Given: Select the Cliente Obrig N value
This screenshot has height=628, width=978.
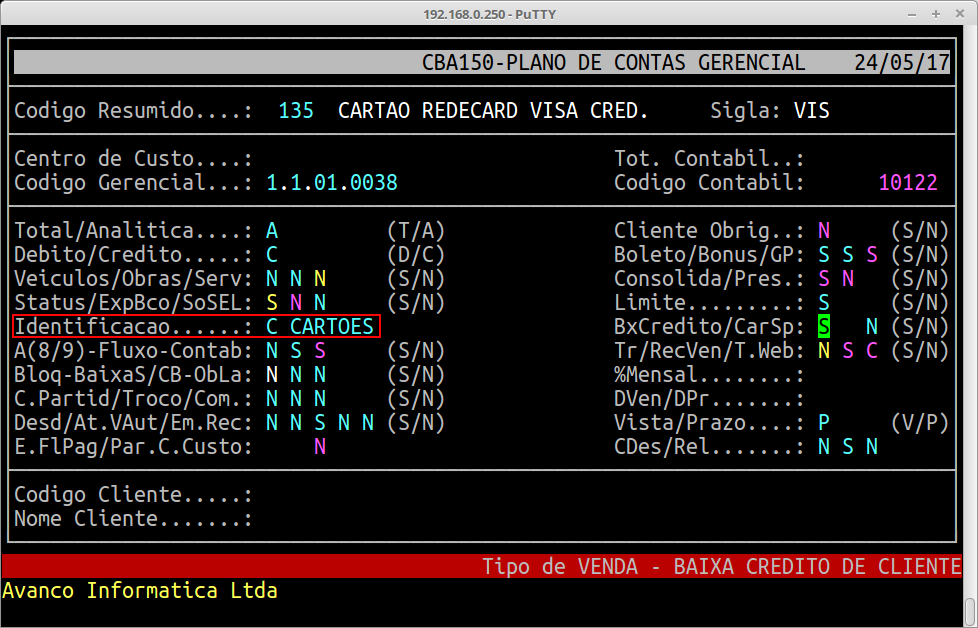Looking at the screenshot, I should tap(823, 230).
